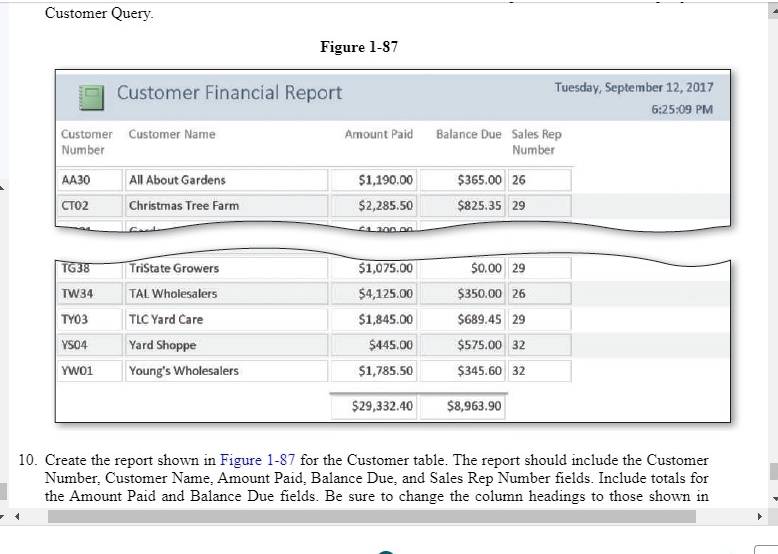Screen dimensions: 778x554
Task: Select customer number TW34 cell
Action: point(90,294)
